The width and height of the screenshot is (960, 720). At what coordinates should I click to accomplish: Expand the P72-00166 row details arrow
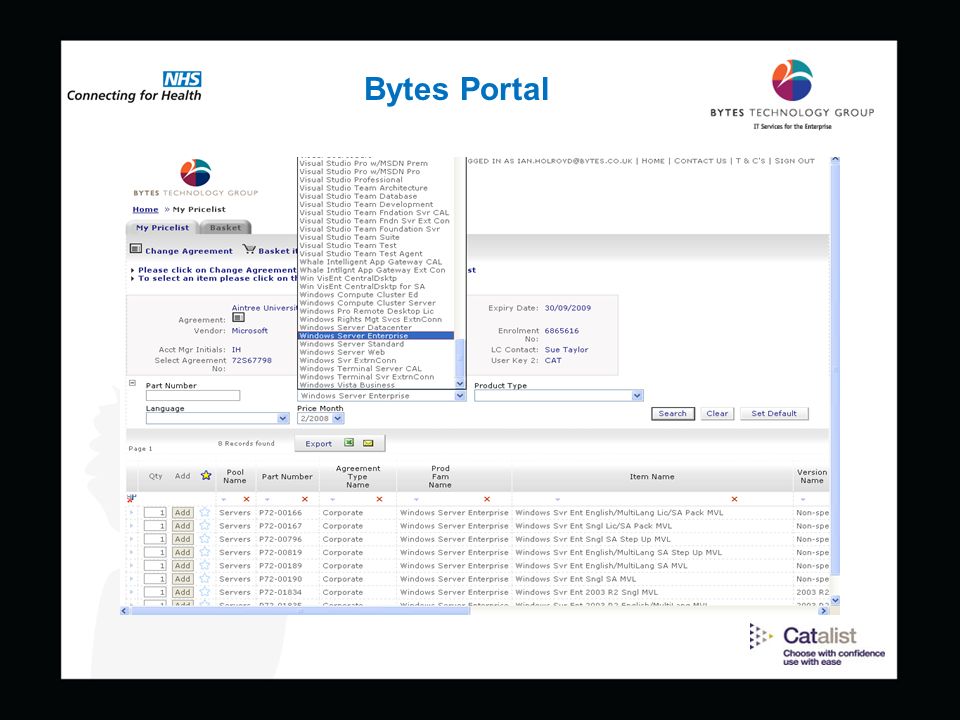pos(132,512)
